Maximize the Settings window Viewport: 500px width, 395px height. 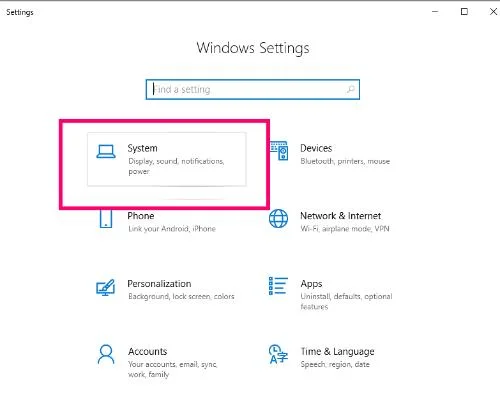pos(464,12)
